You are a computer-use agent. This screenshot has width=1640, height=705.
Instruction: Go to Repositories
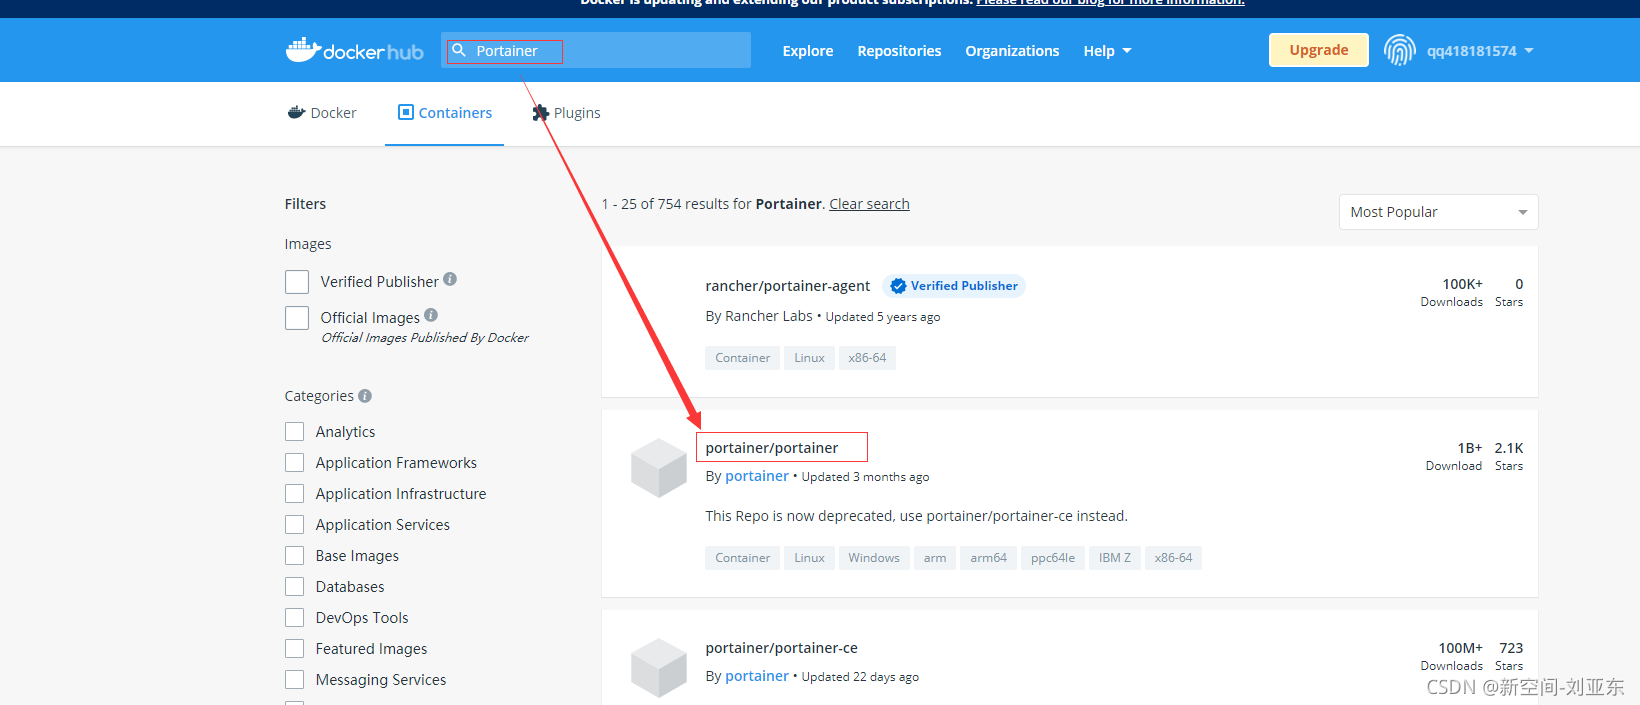click(899, 51)
